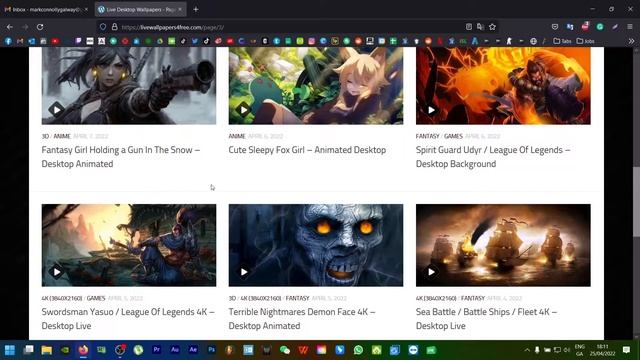Play the Terrible Nightmares Demon Face preview
The width and height of the screenshot is (640, 360).
[244, 271]
